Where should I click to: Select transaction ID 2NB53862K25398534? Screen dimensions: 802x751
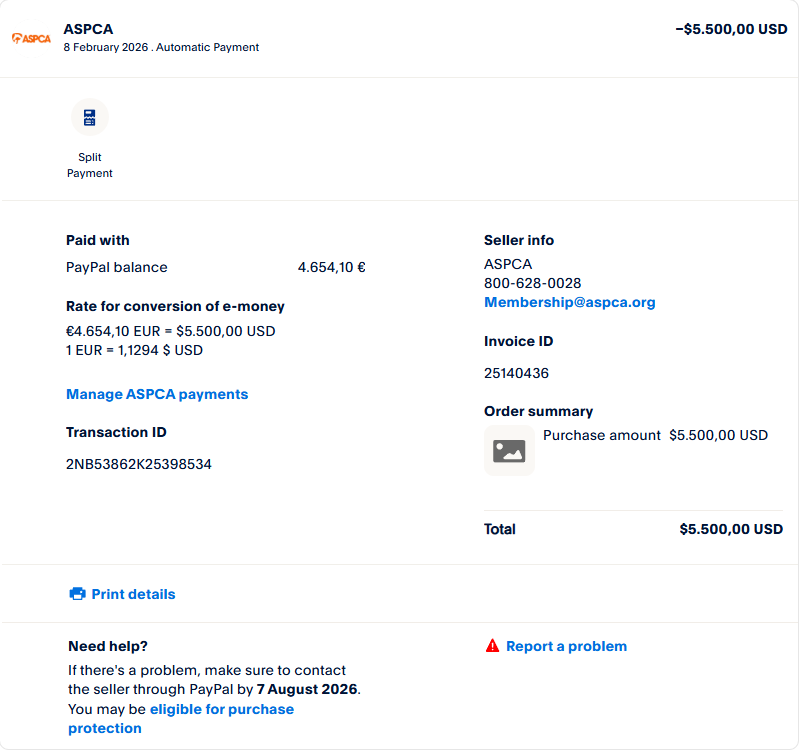(x=139, y=464)
